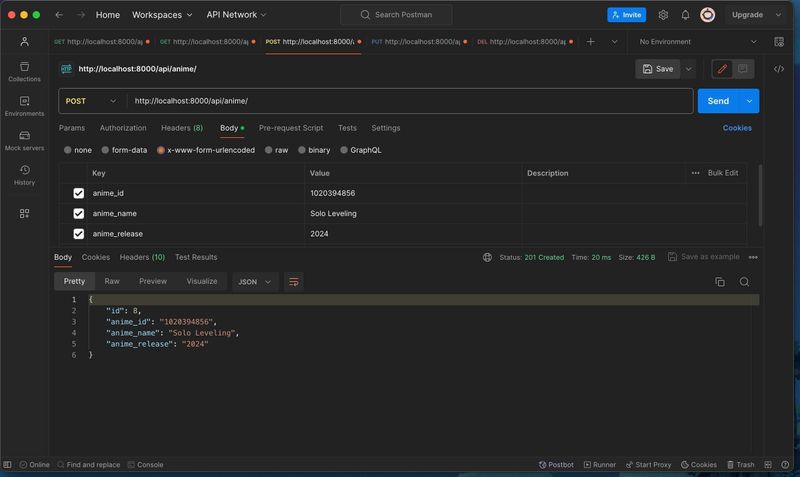Switch to the Params tab

72,128
